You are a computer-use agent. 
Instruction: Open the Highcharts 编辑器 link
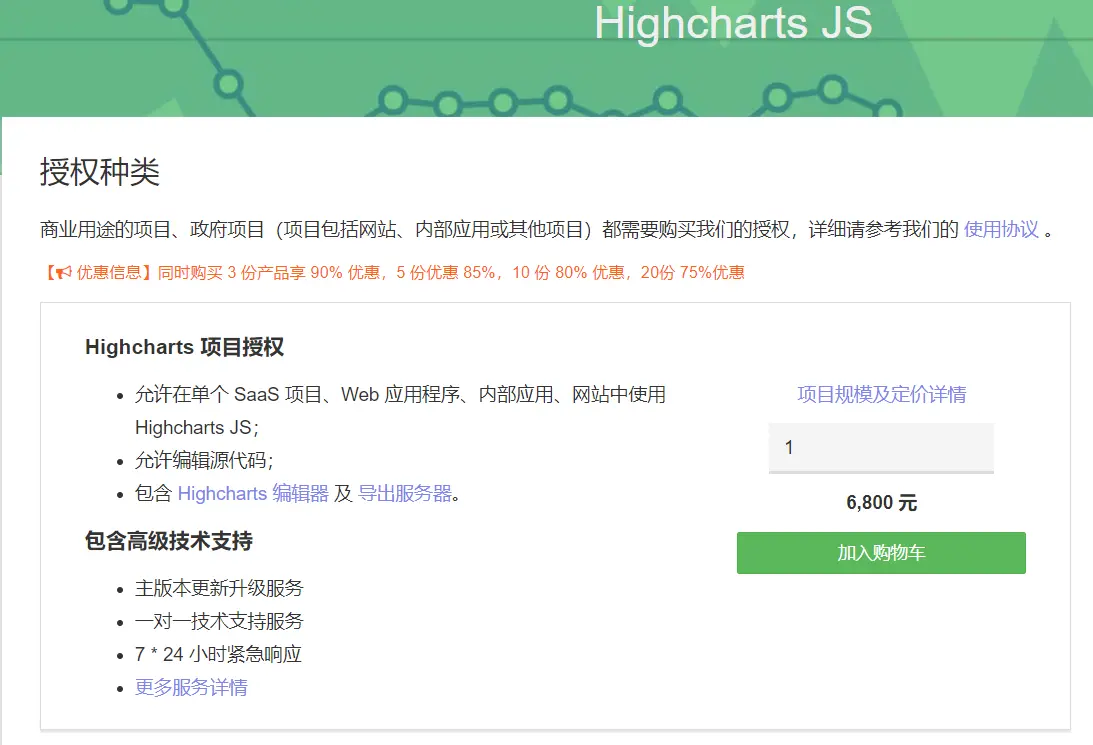click(253, 493)
